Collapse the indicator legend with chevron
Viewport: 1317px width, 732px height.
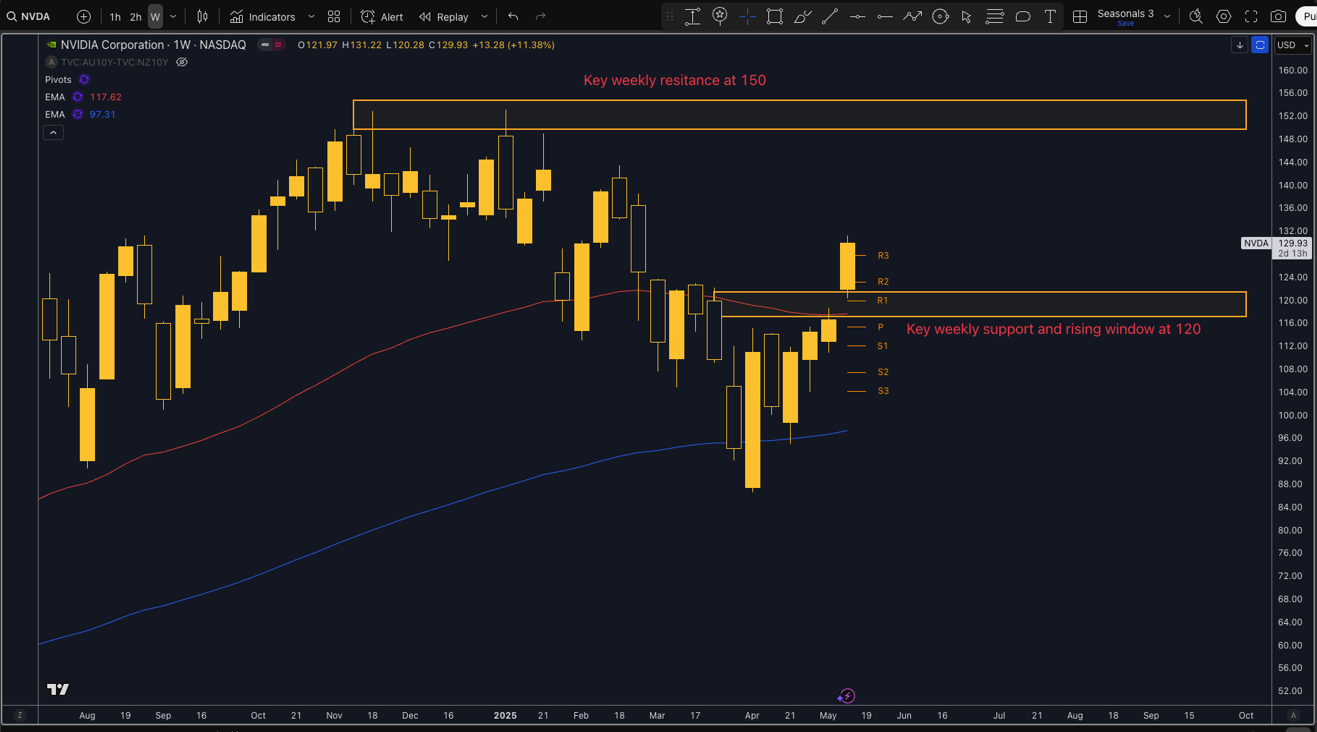click(53, 132)
